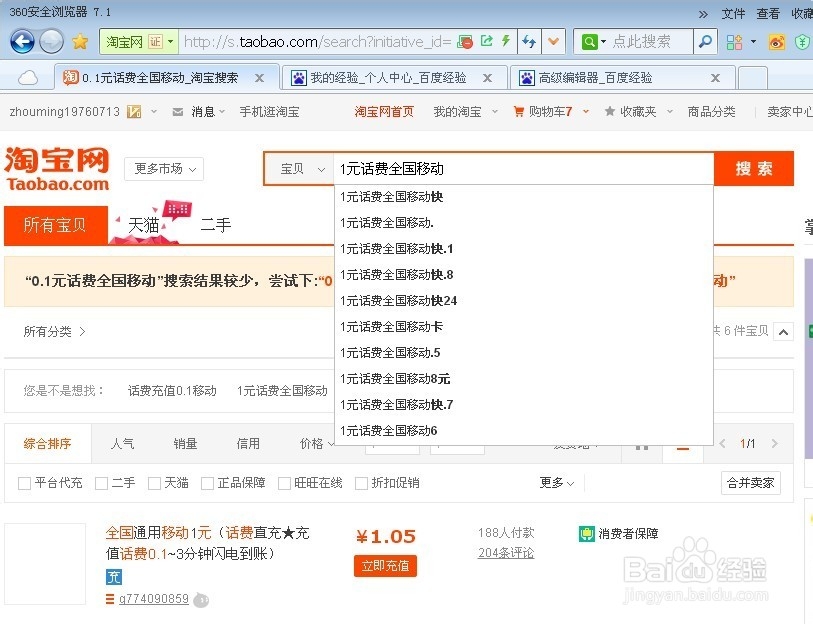The height and width of the screenshot is (624, 813).
Task: Open the 宝贝 search type dropdown
Action: (300, 169)
